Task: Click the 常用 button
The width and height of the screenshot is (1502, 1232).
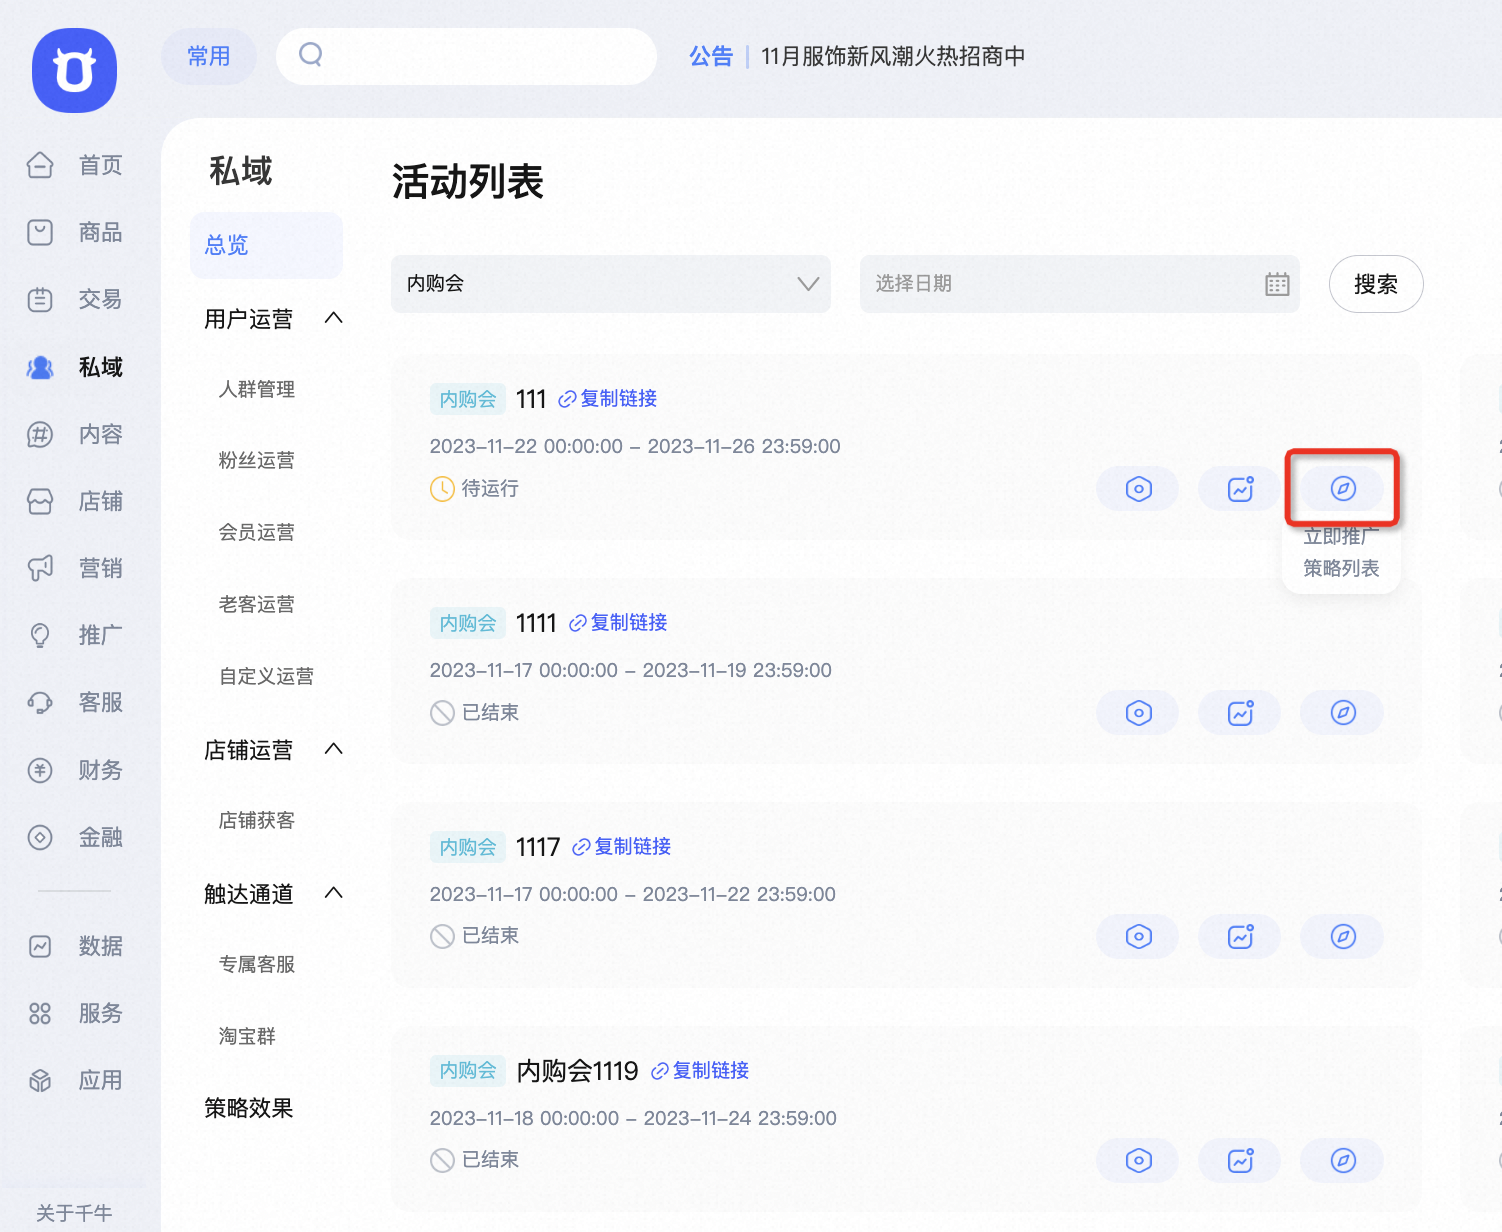Action: [209, 56]
